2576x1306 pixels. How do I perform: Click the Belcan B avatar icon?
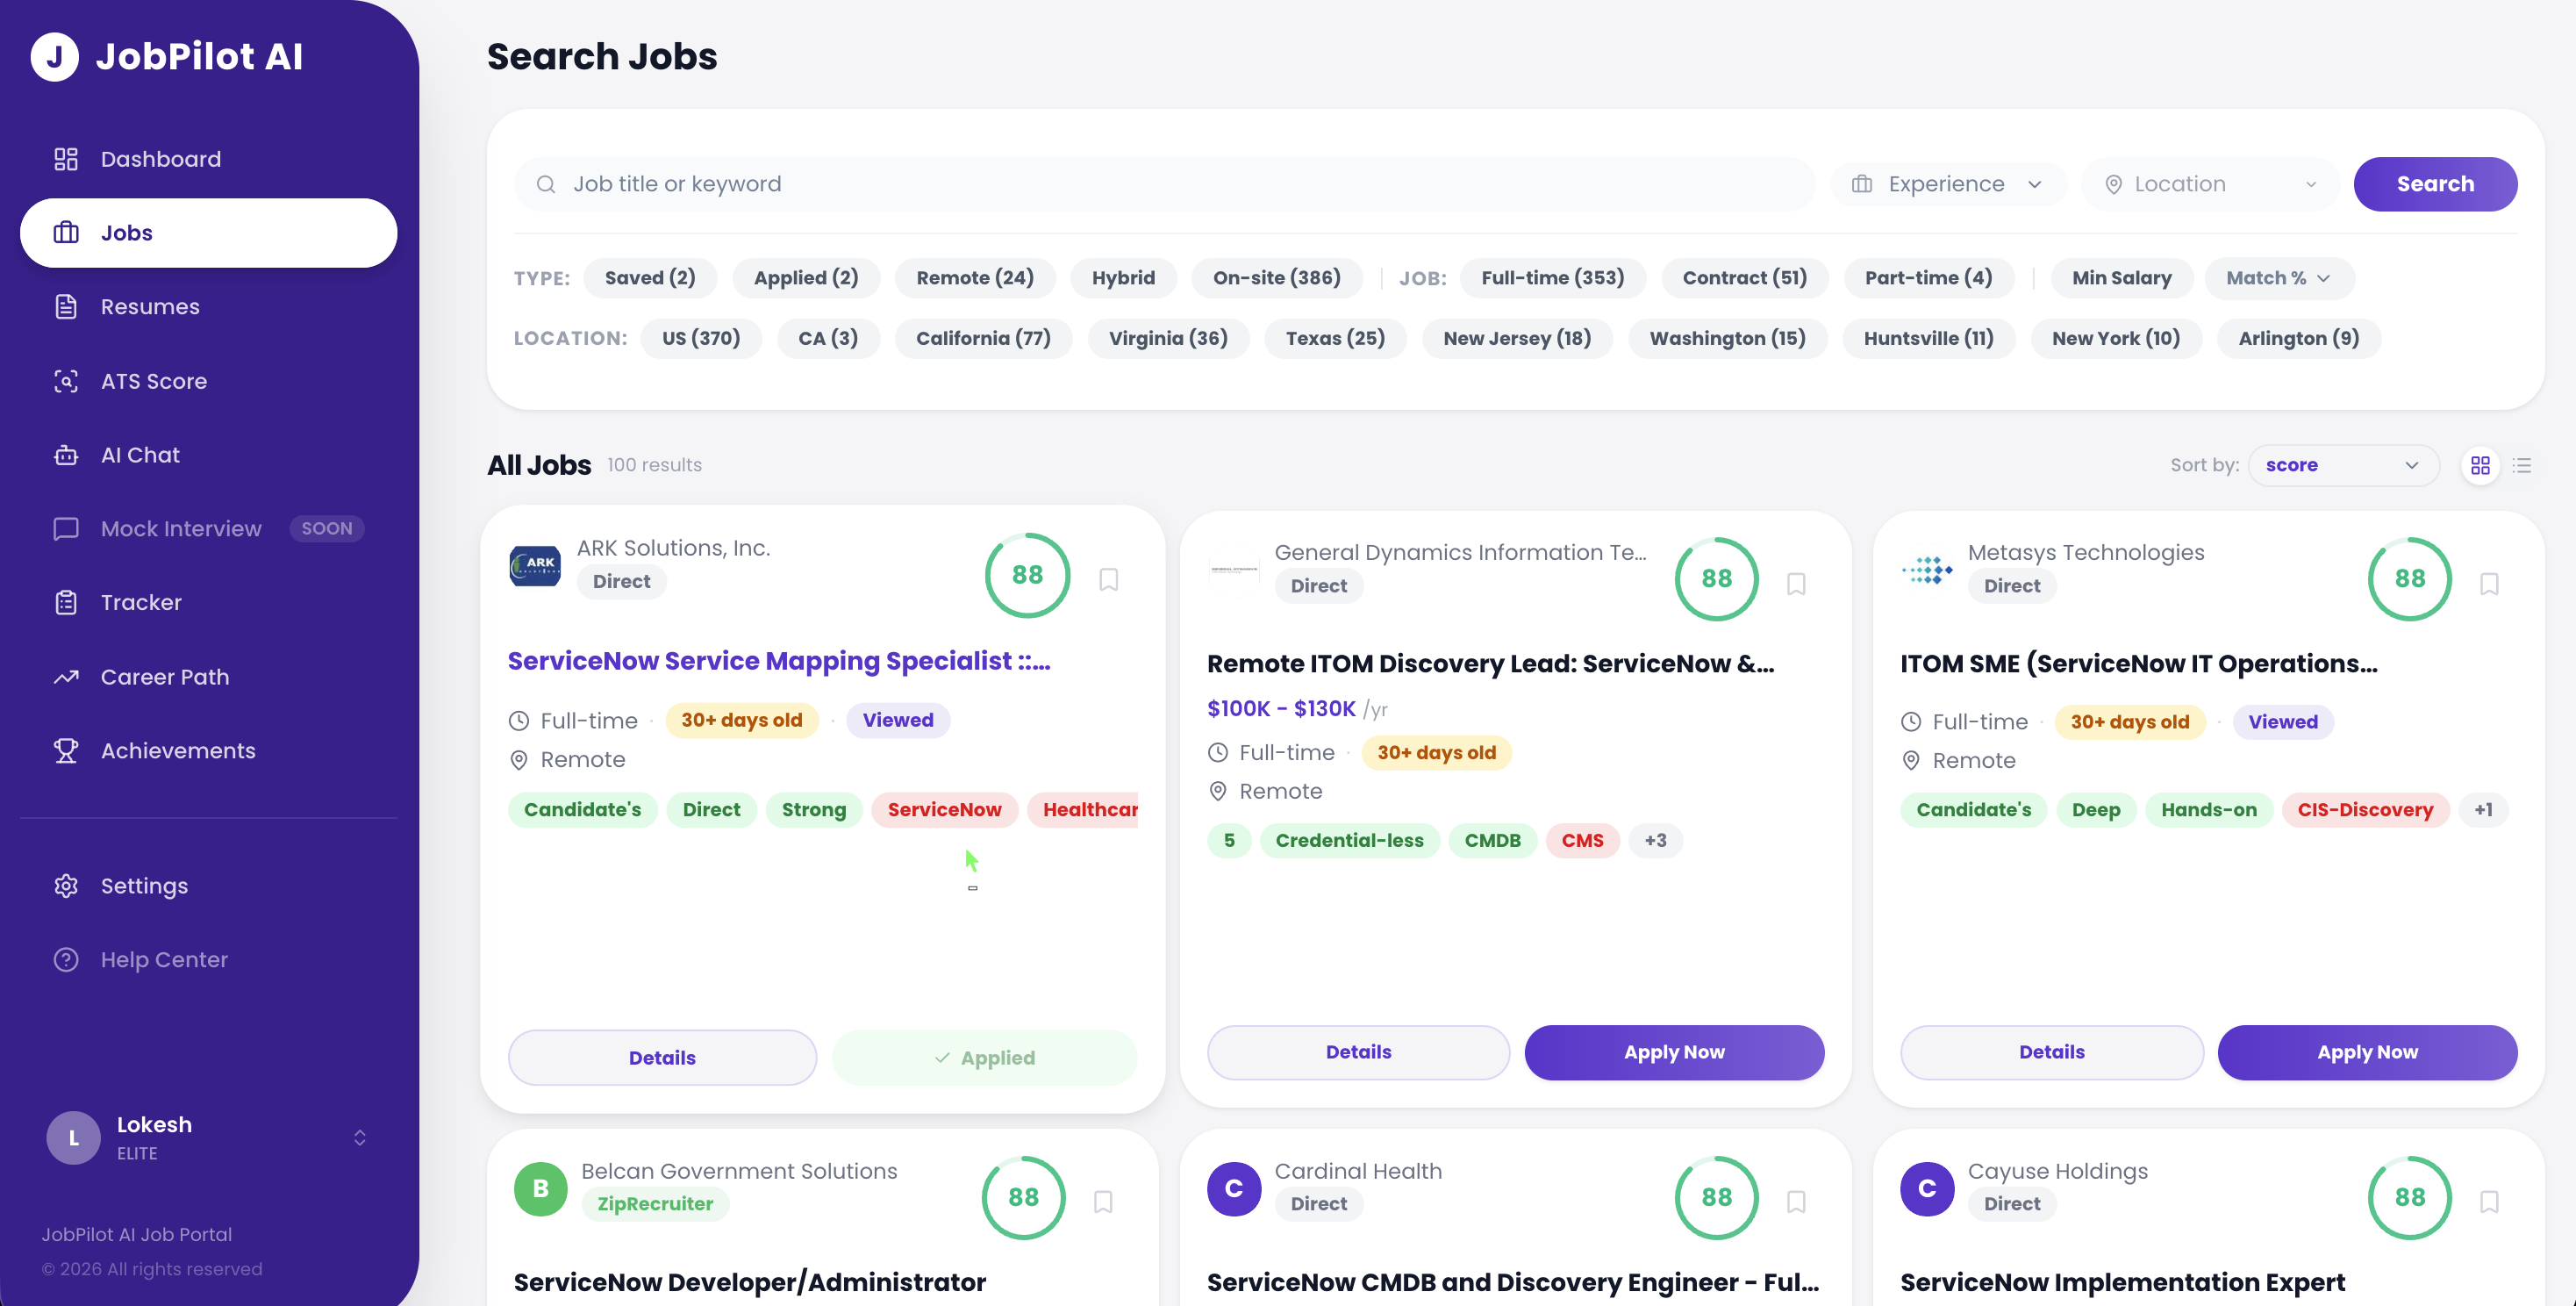pyautogui.click(x=540, y=1188)
